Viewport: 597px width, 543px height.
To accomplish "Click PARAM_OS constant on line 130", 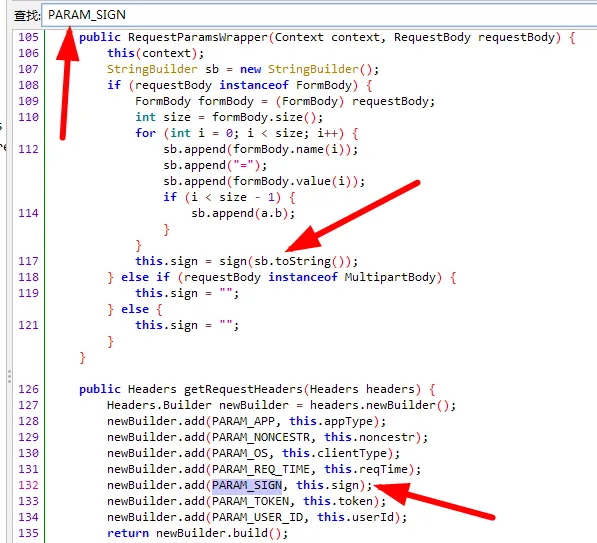I will [240, 454].
